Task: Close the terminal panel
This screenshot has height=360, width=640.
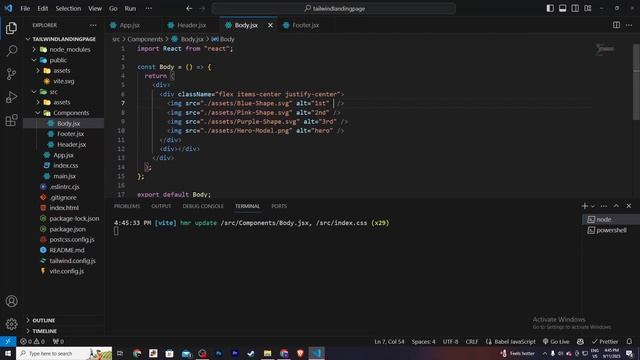Action: [x=629, y=206]
